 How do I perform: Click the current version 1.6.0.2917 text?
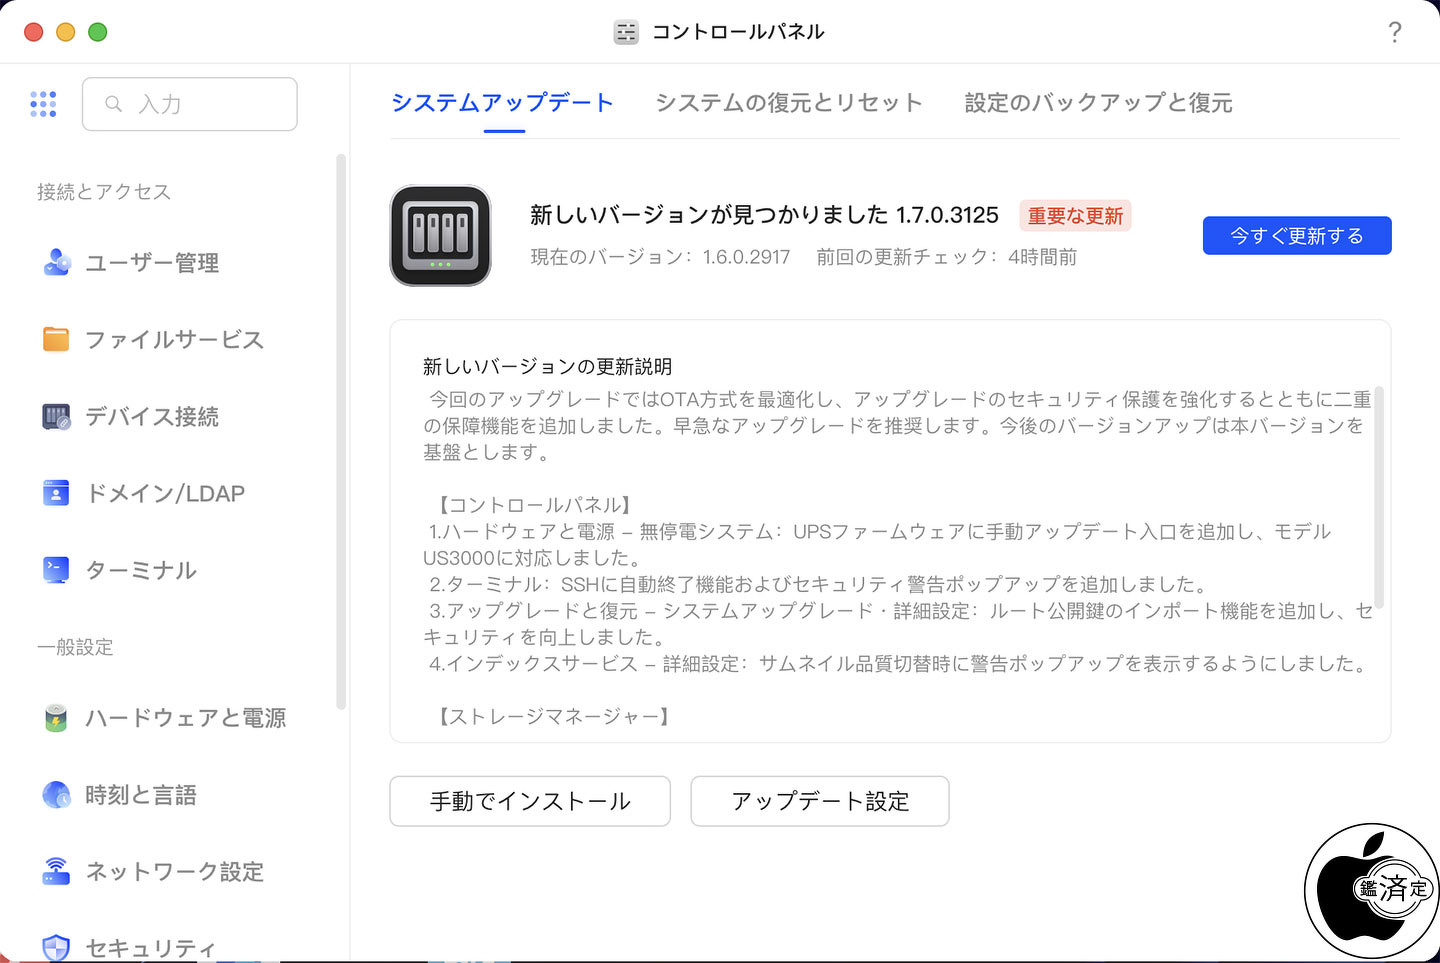tap(660, 257)
